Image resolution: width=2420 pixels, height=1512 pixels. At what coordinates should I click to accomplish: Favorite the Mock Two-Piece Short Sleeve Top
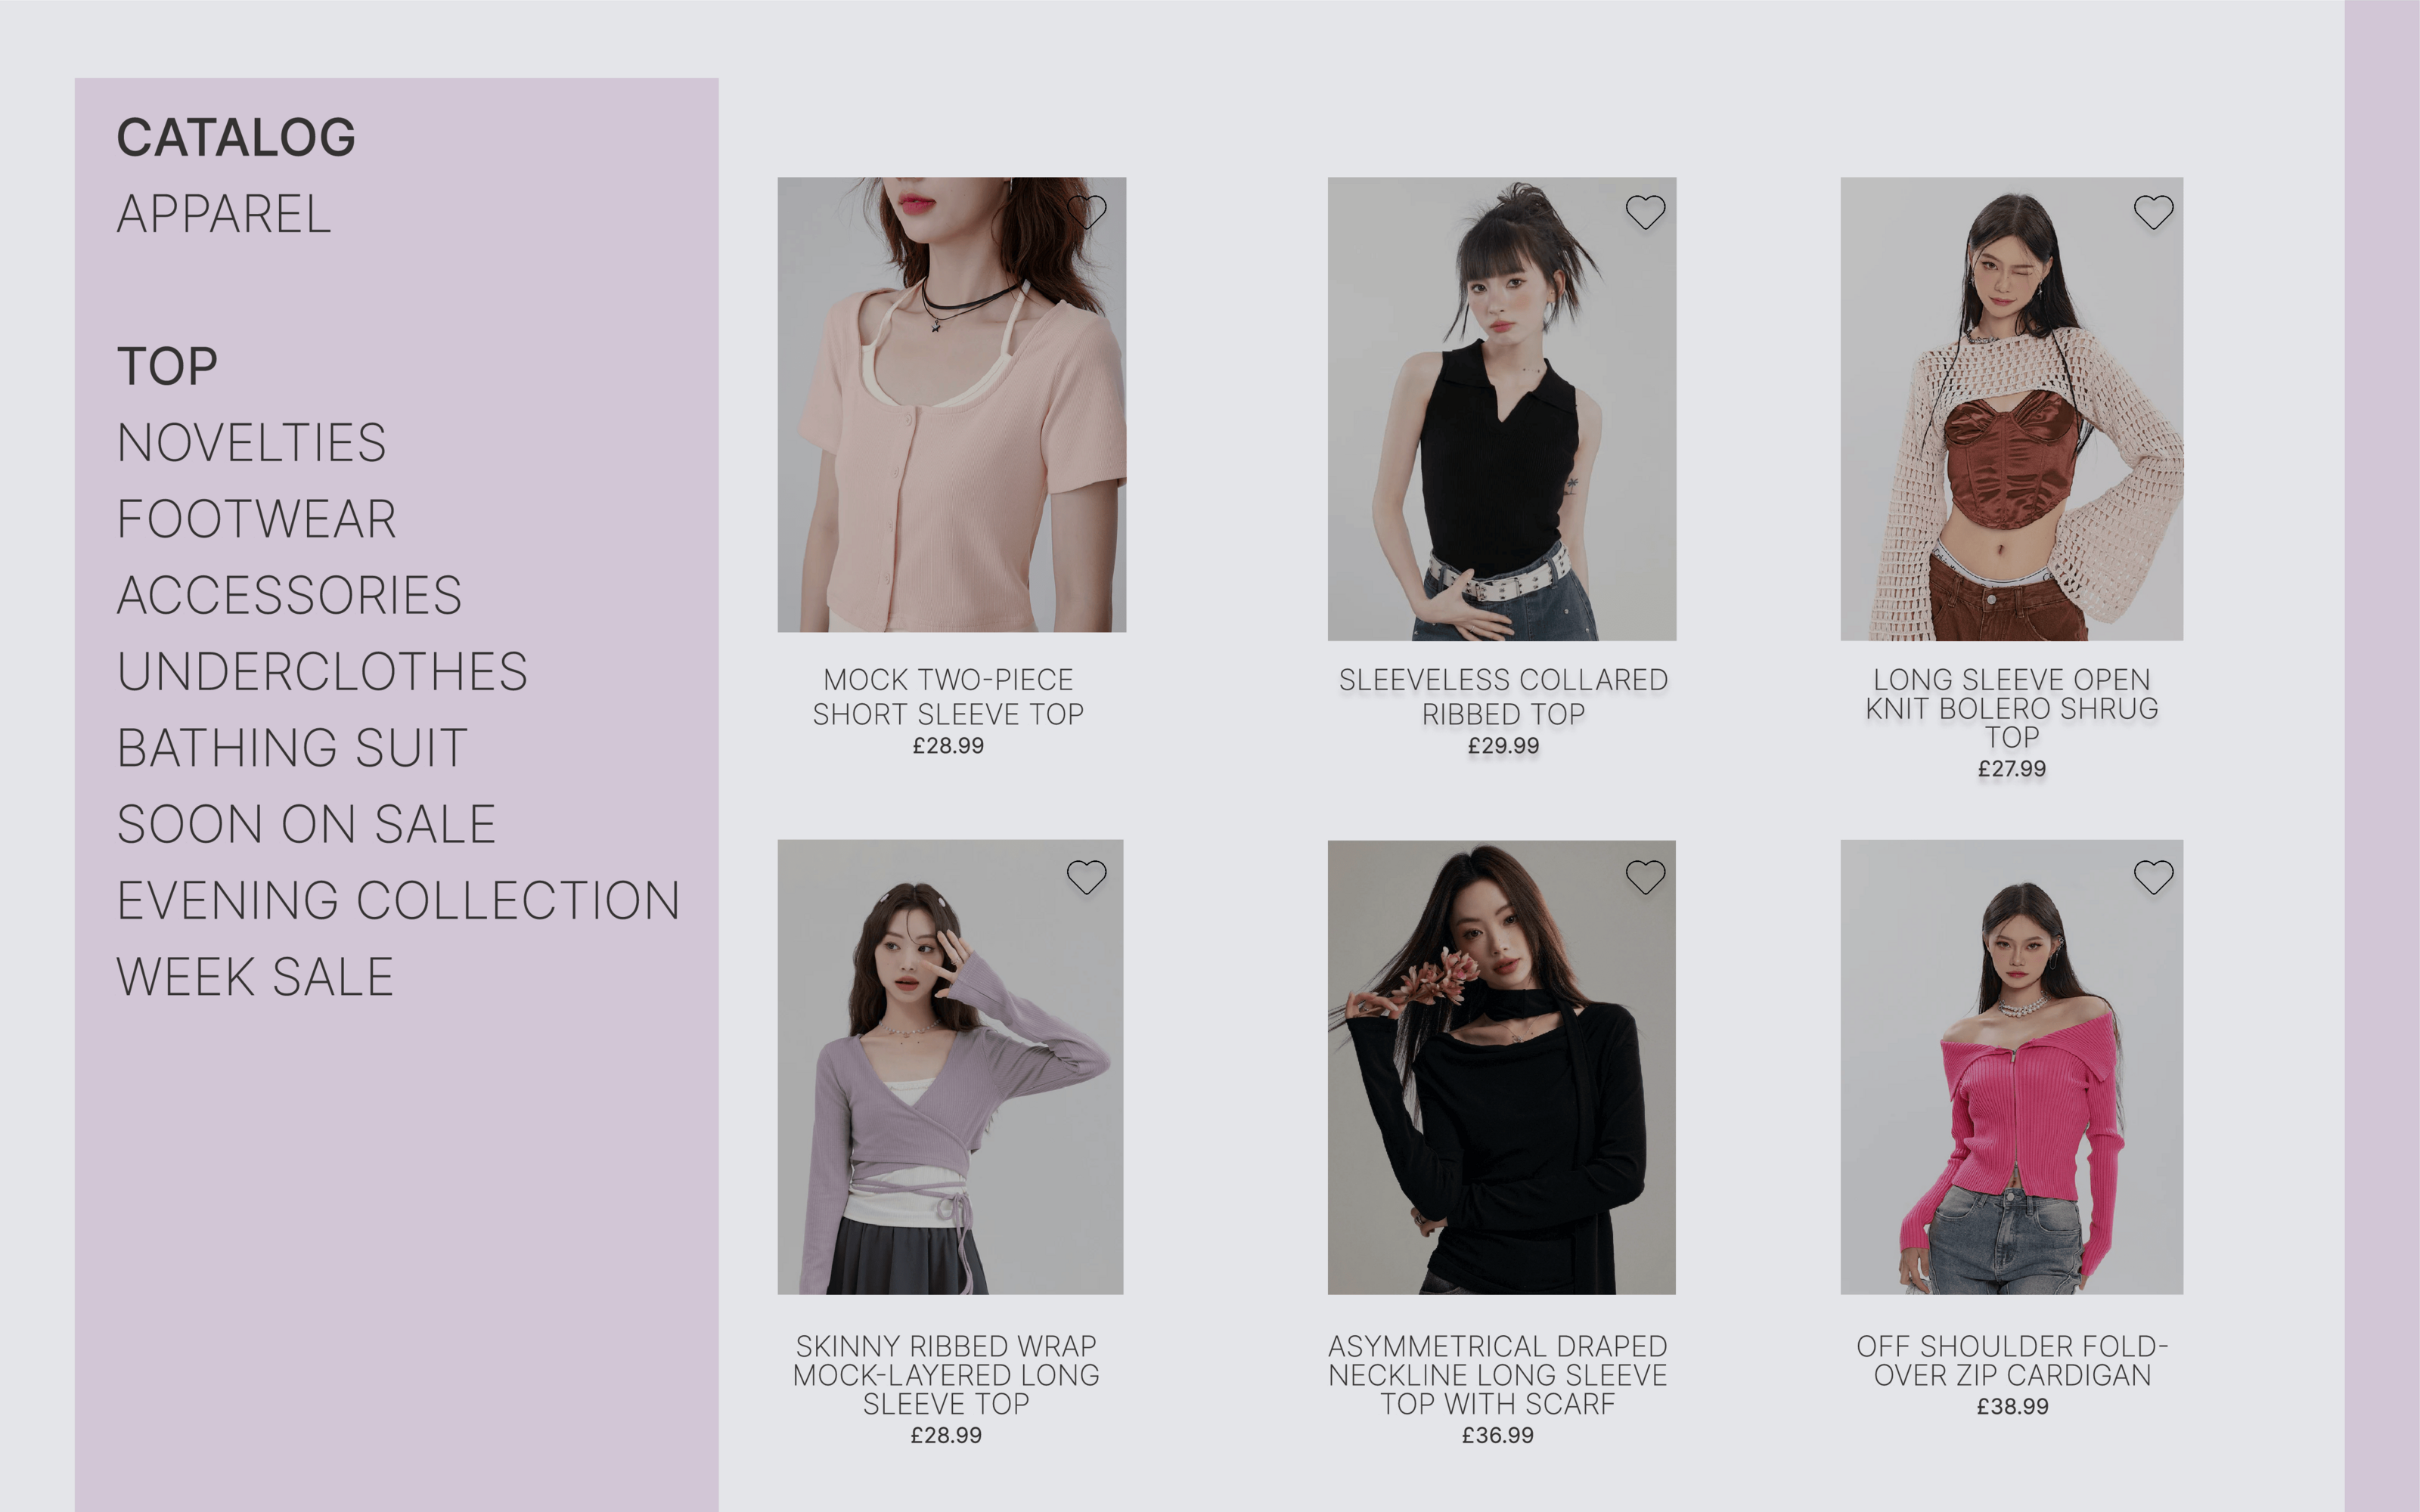coord(1086,211)
